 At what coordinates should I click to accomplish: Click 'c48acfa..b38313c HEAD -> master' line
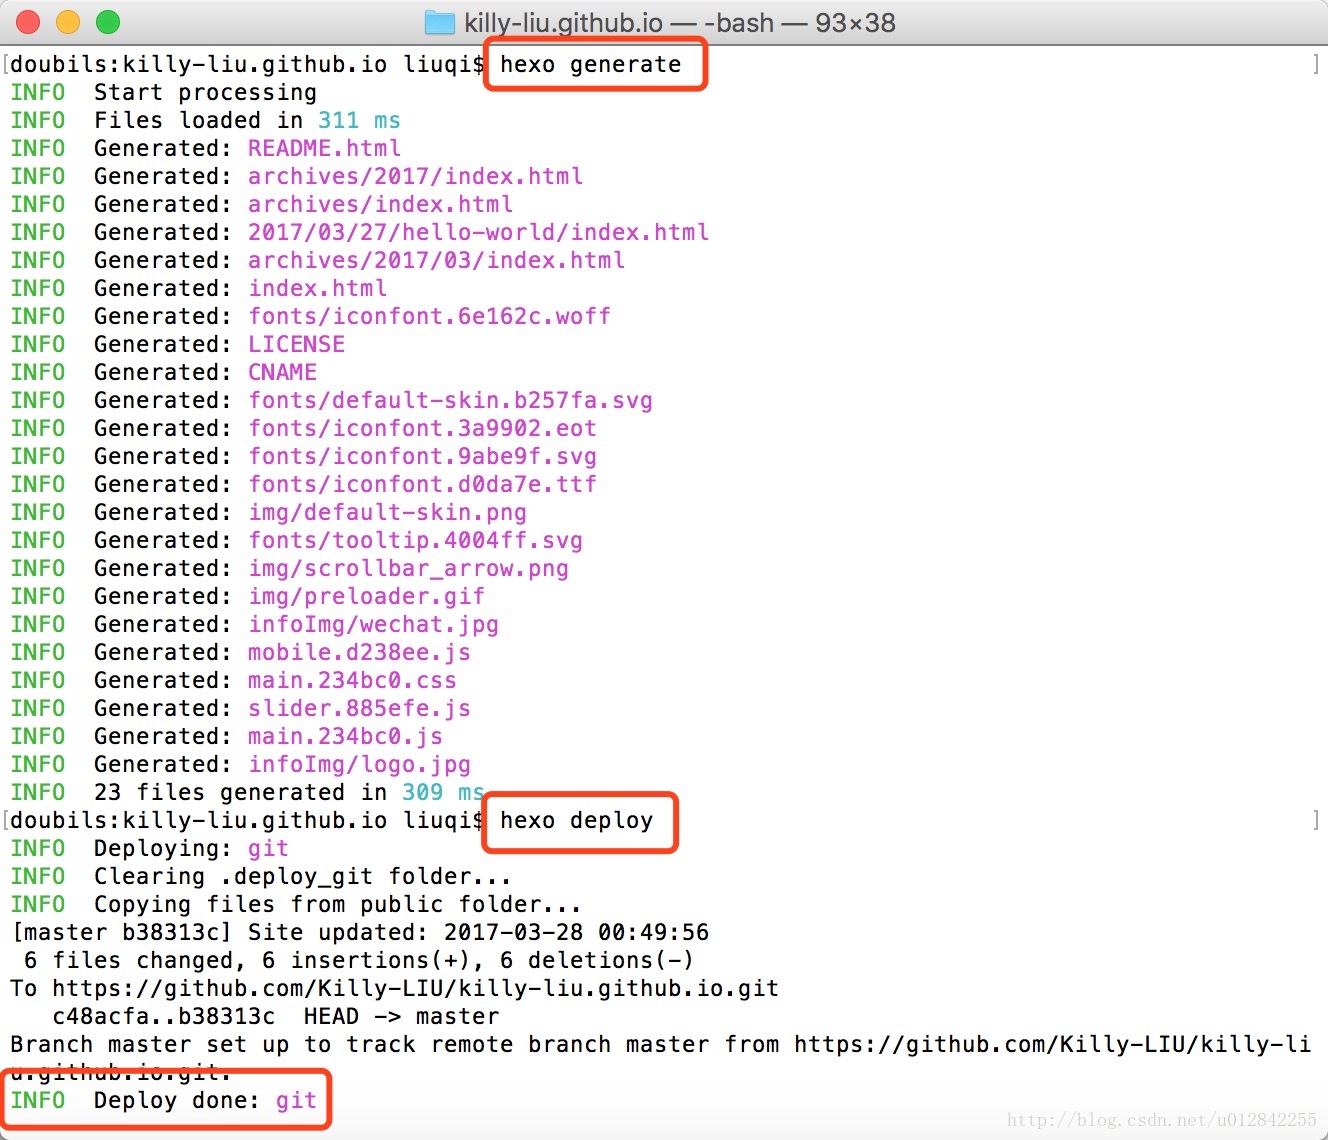point(276,1017)
